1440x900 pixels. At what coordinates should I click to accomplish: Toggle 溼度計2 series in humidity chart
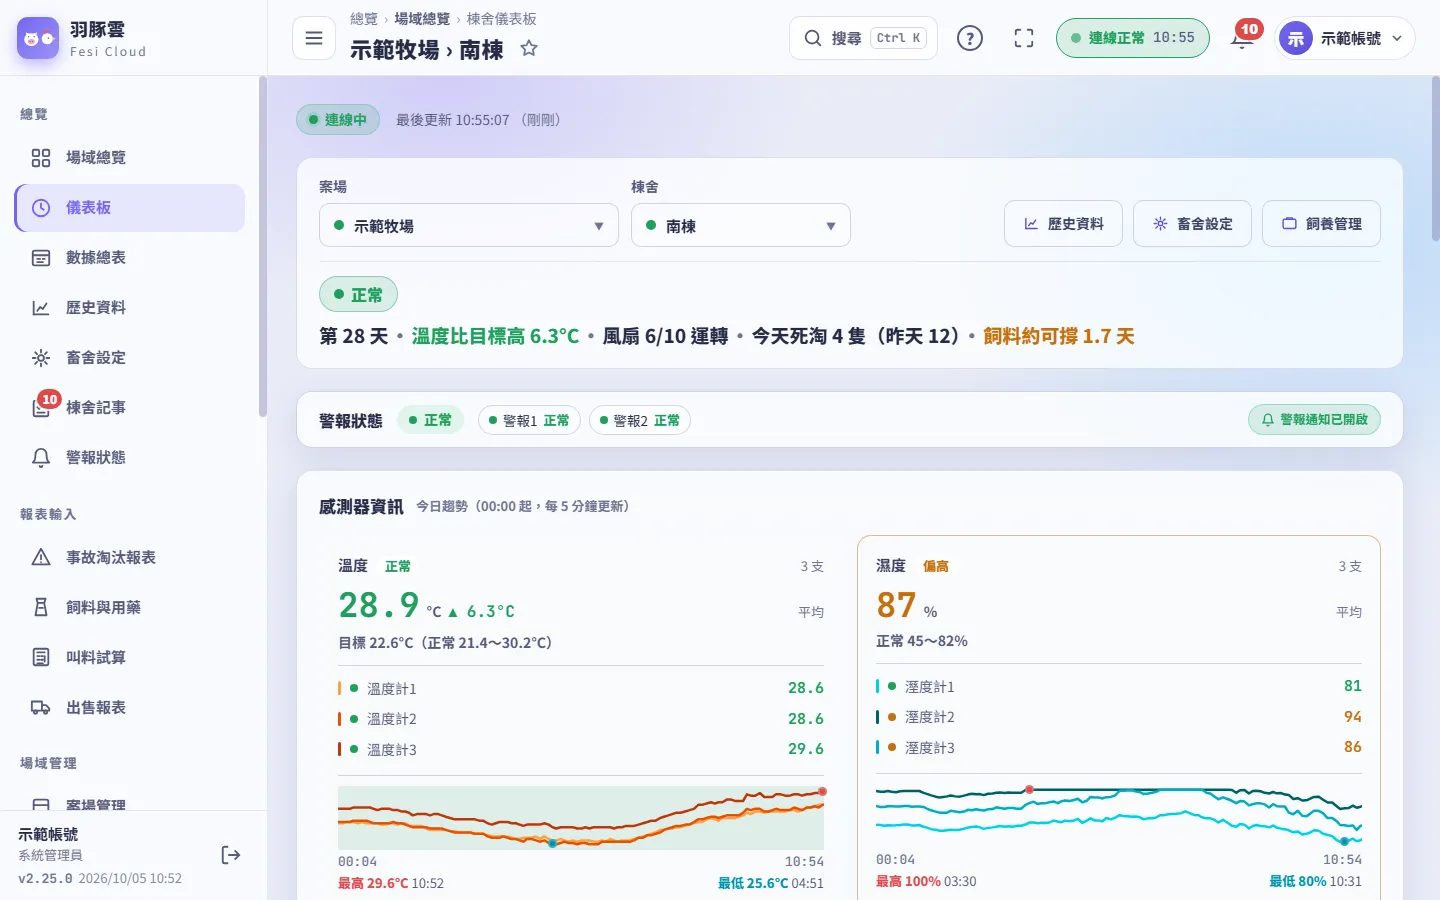(1119, 717)
